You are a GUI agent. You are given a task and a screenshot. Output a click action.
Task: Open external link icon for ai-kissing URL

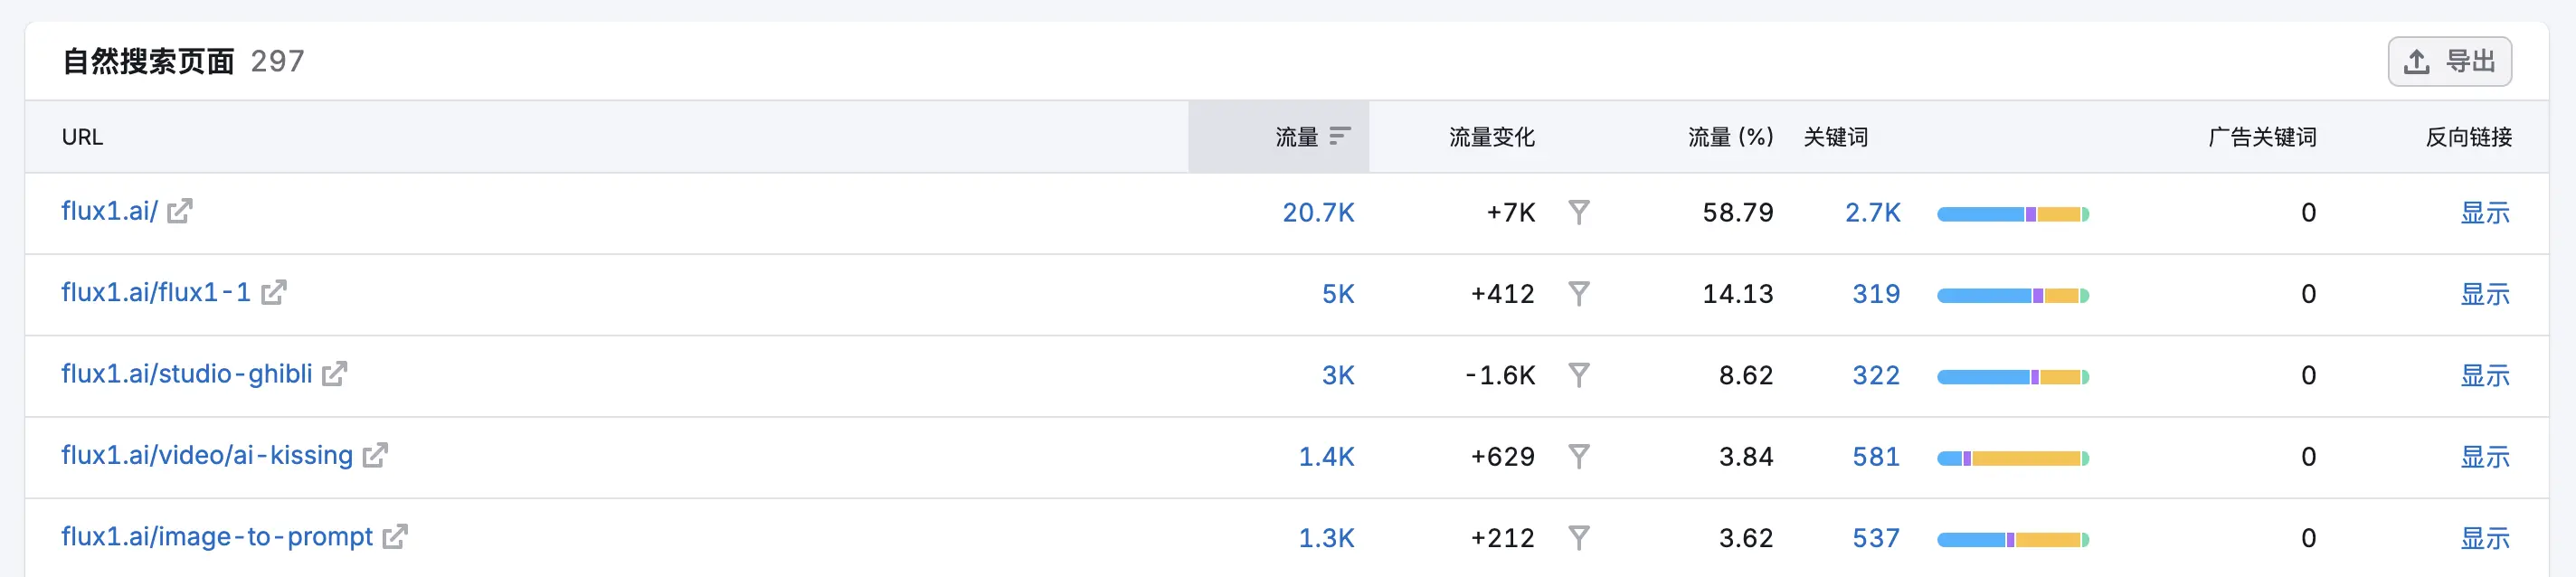click(376, 455)
